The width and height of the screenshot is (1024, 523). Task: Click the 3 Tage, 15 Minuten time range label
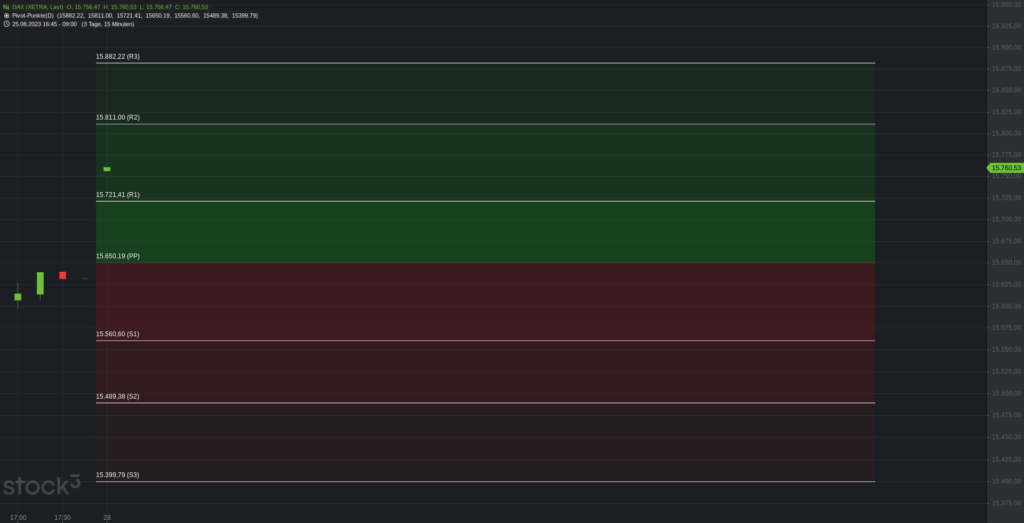(x=108, y=24)
